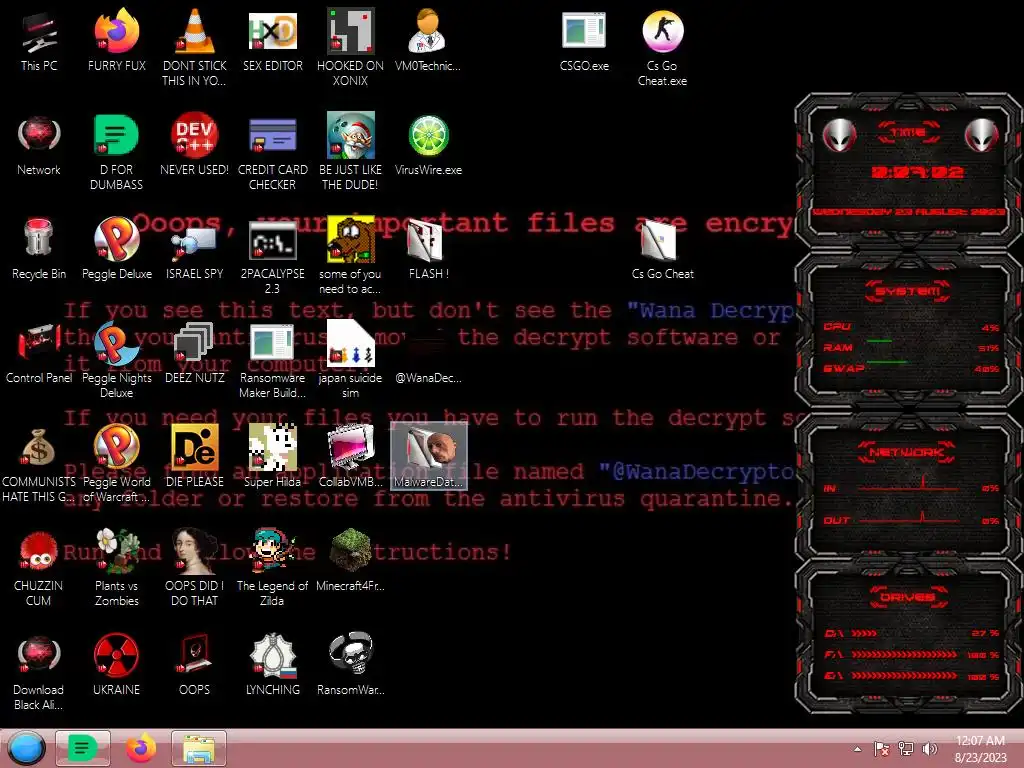Click the highlighted MalwareDat... icon

[429, 455]
